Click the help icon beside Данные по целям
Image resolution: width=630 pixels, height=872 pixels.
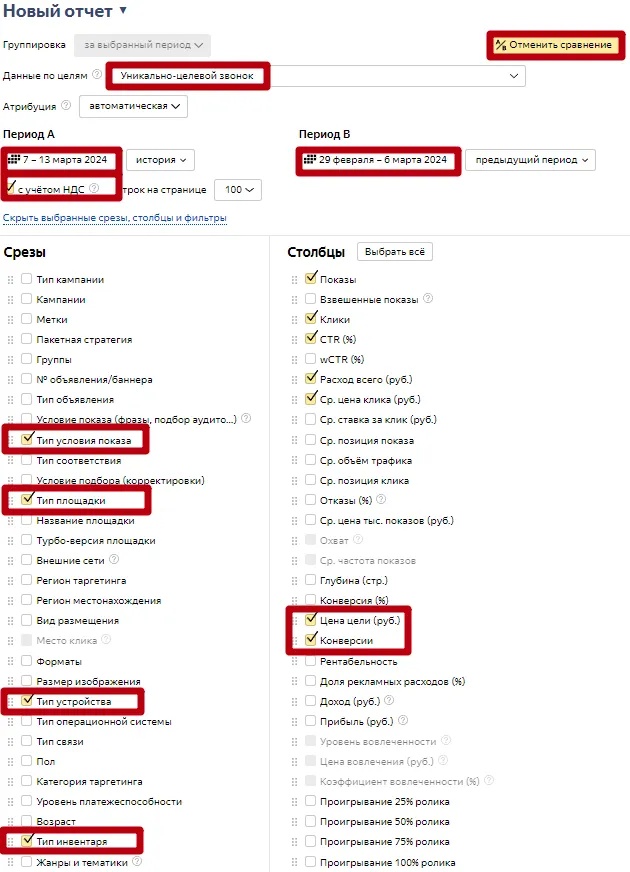(x=97, y=75)
